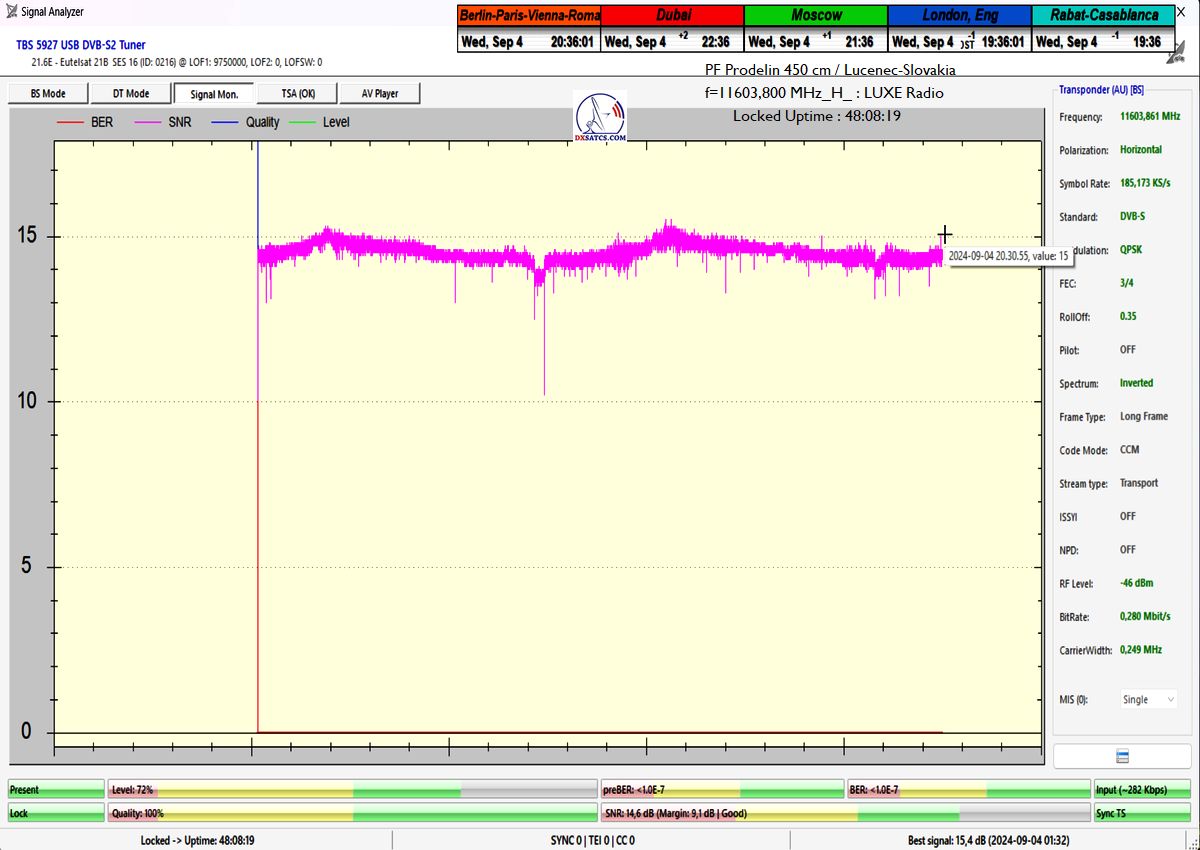Click the Sync TS indicator
The height and width of the screenshot is (850, 1200).
pos(1142,814)
